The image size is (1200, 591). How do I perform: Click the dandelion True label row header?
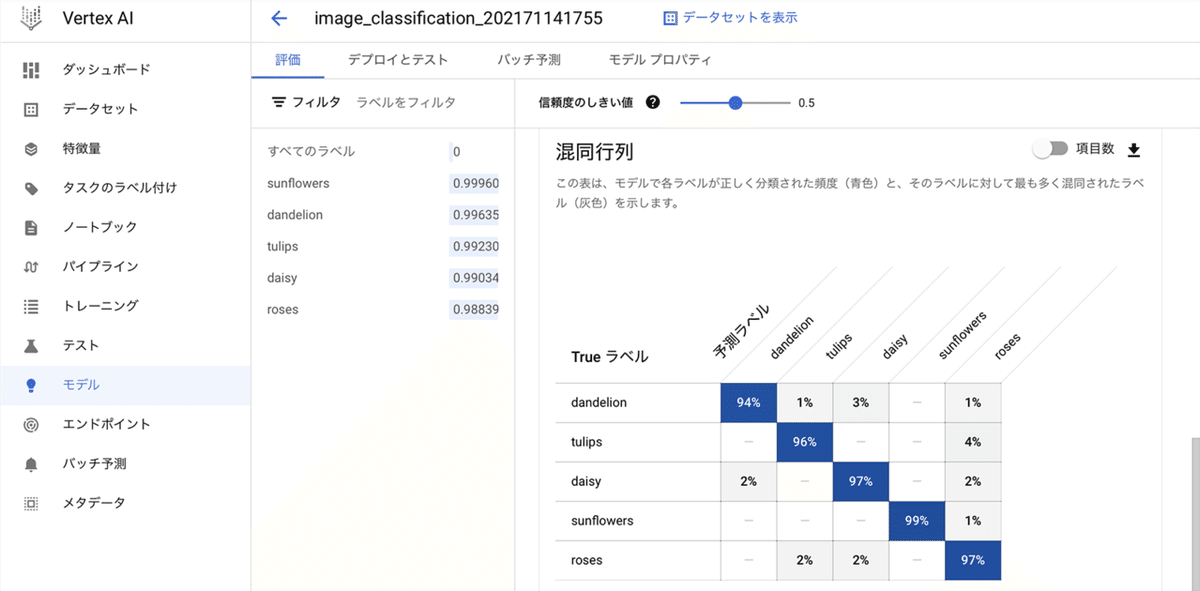638,402
